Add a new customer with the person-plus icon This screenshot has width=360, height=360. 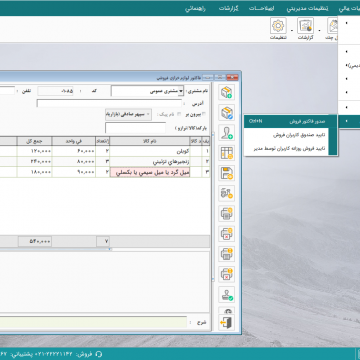tap(227, 132)
